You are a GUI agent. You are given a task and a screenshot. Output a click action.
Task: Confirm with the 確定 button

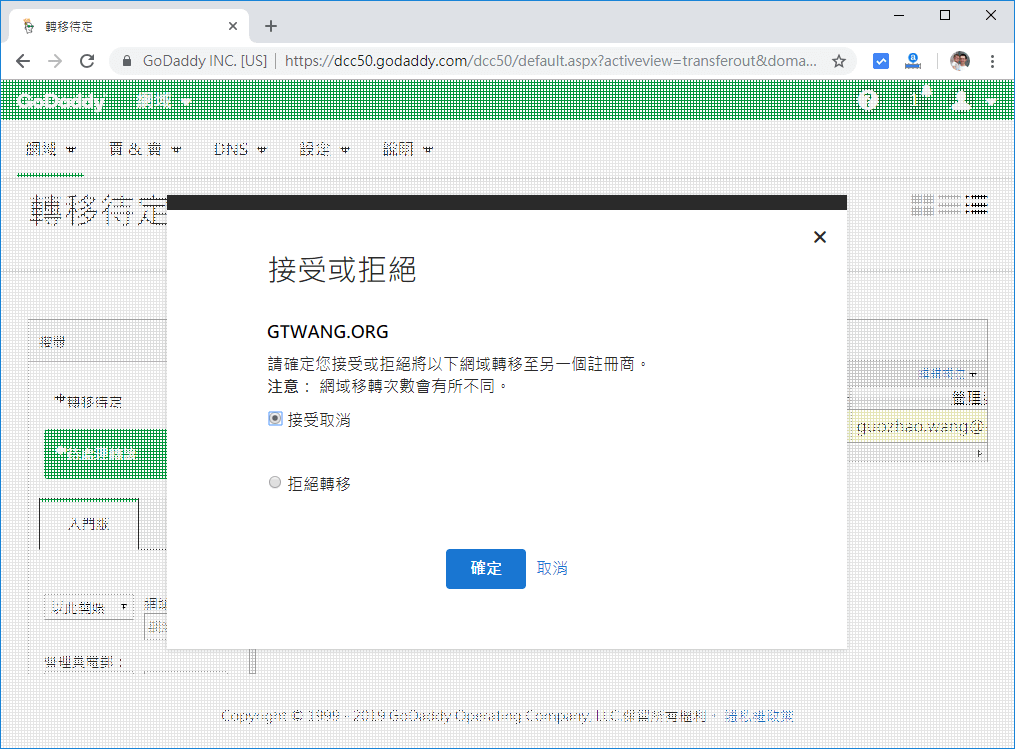485,568
